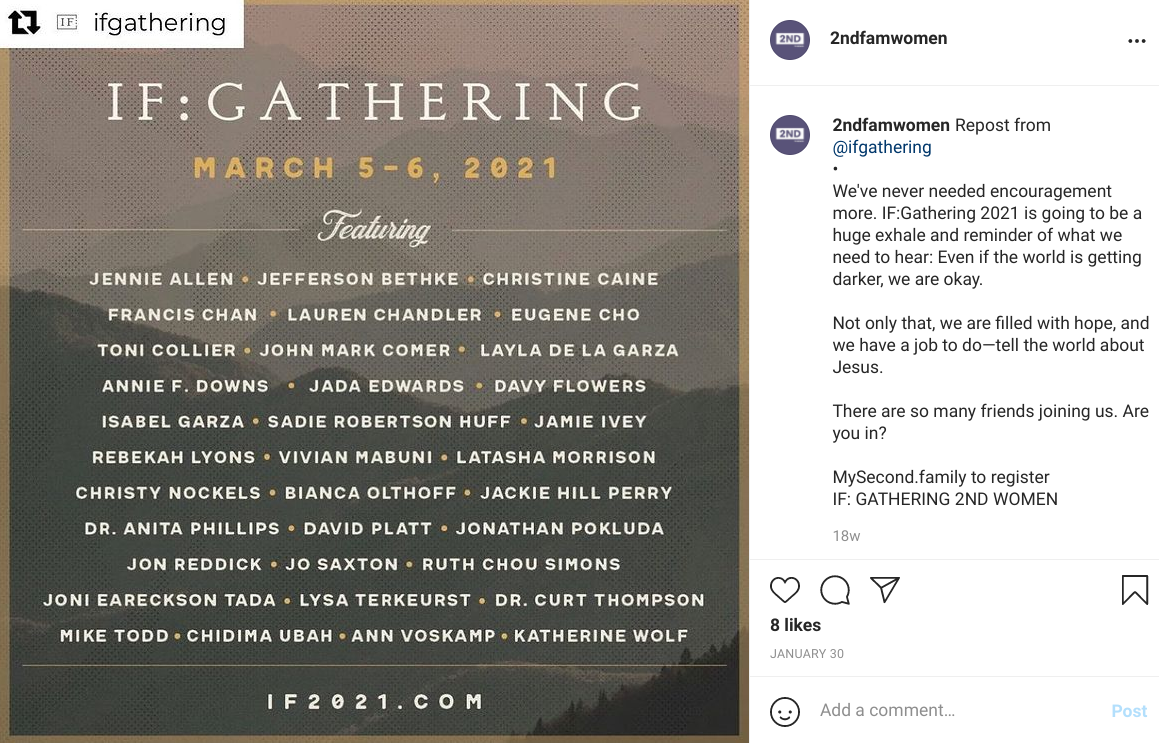Open the three-dot more options menu

tap(1136, 41)
